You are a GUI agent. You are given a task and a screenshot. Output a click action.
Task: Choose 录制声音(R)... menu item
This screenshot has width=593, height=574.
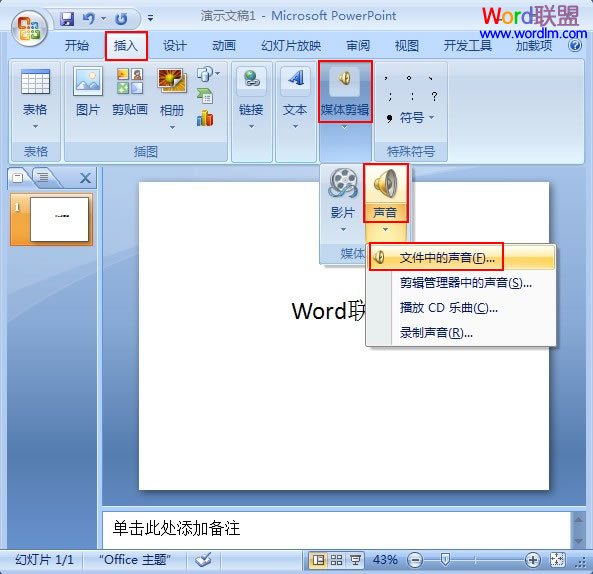coord(461,333)
